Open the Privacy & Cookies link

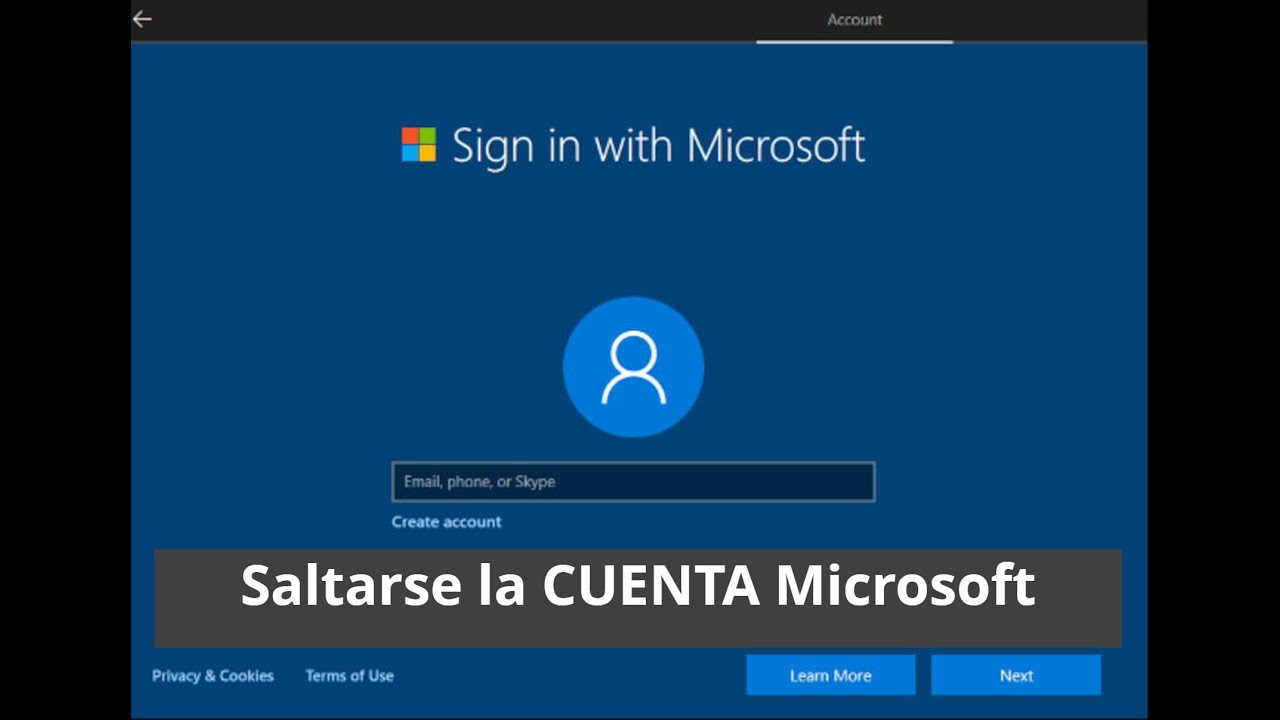[x=213, y=676]
